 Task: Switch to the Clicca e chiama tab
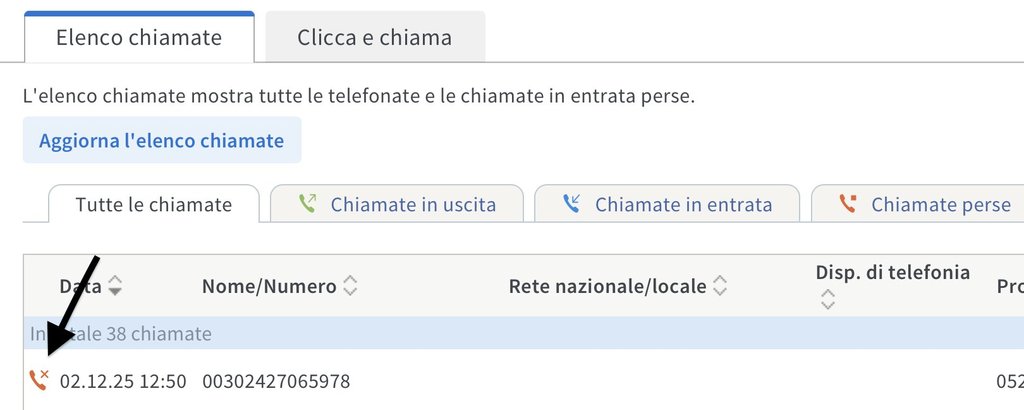coord(374,38)
